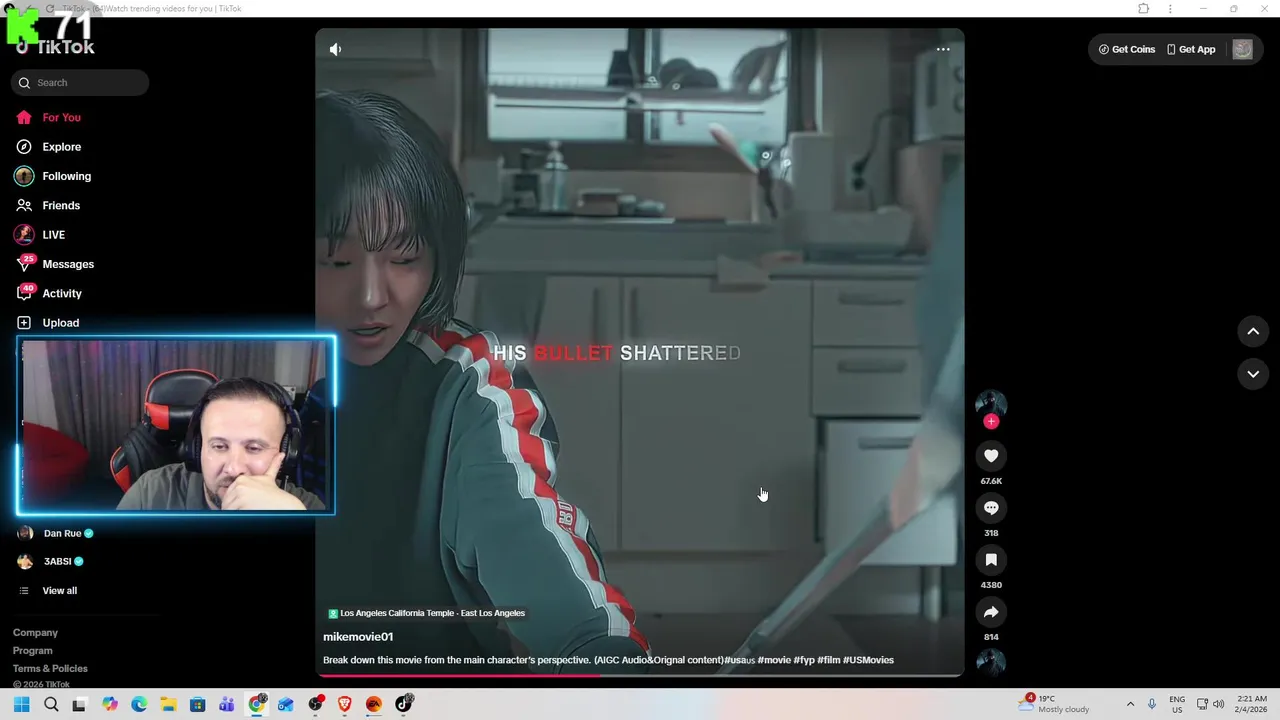This screenshot has height=720, width=1280.
Task: Mute the video with the speaker icon
Action: click(x=335, y=49)
